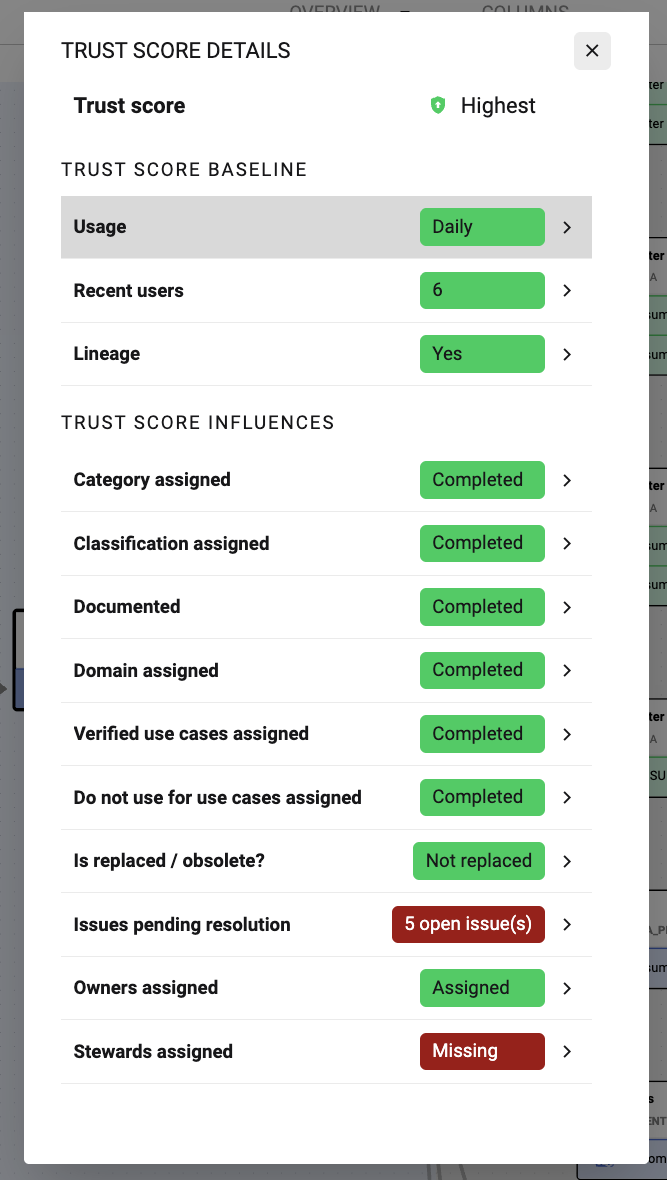
Task: Open Verified use cases assigned chevron
Action: (567, 734)
